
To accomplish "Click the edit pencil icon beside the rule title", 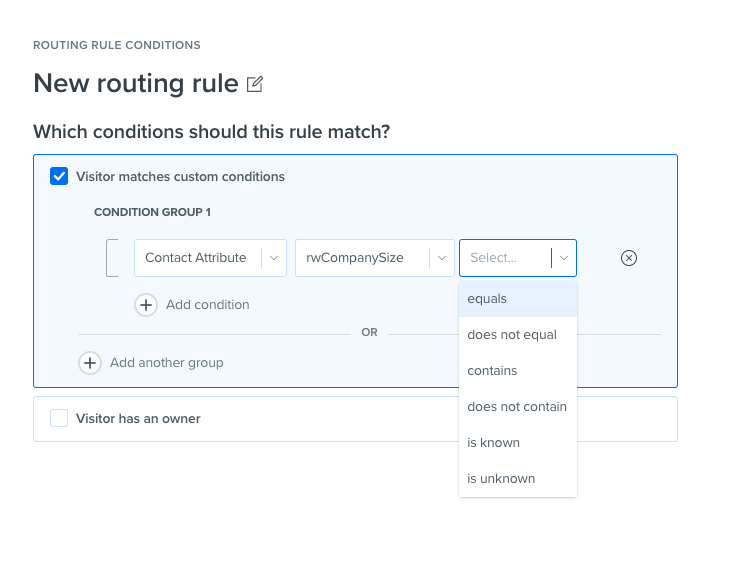I will [255, 84].
